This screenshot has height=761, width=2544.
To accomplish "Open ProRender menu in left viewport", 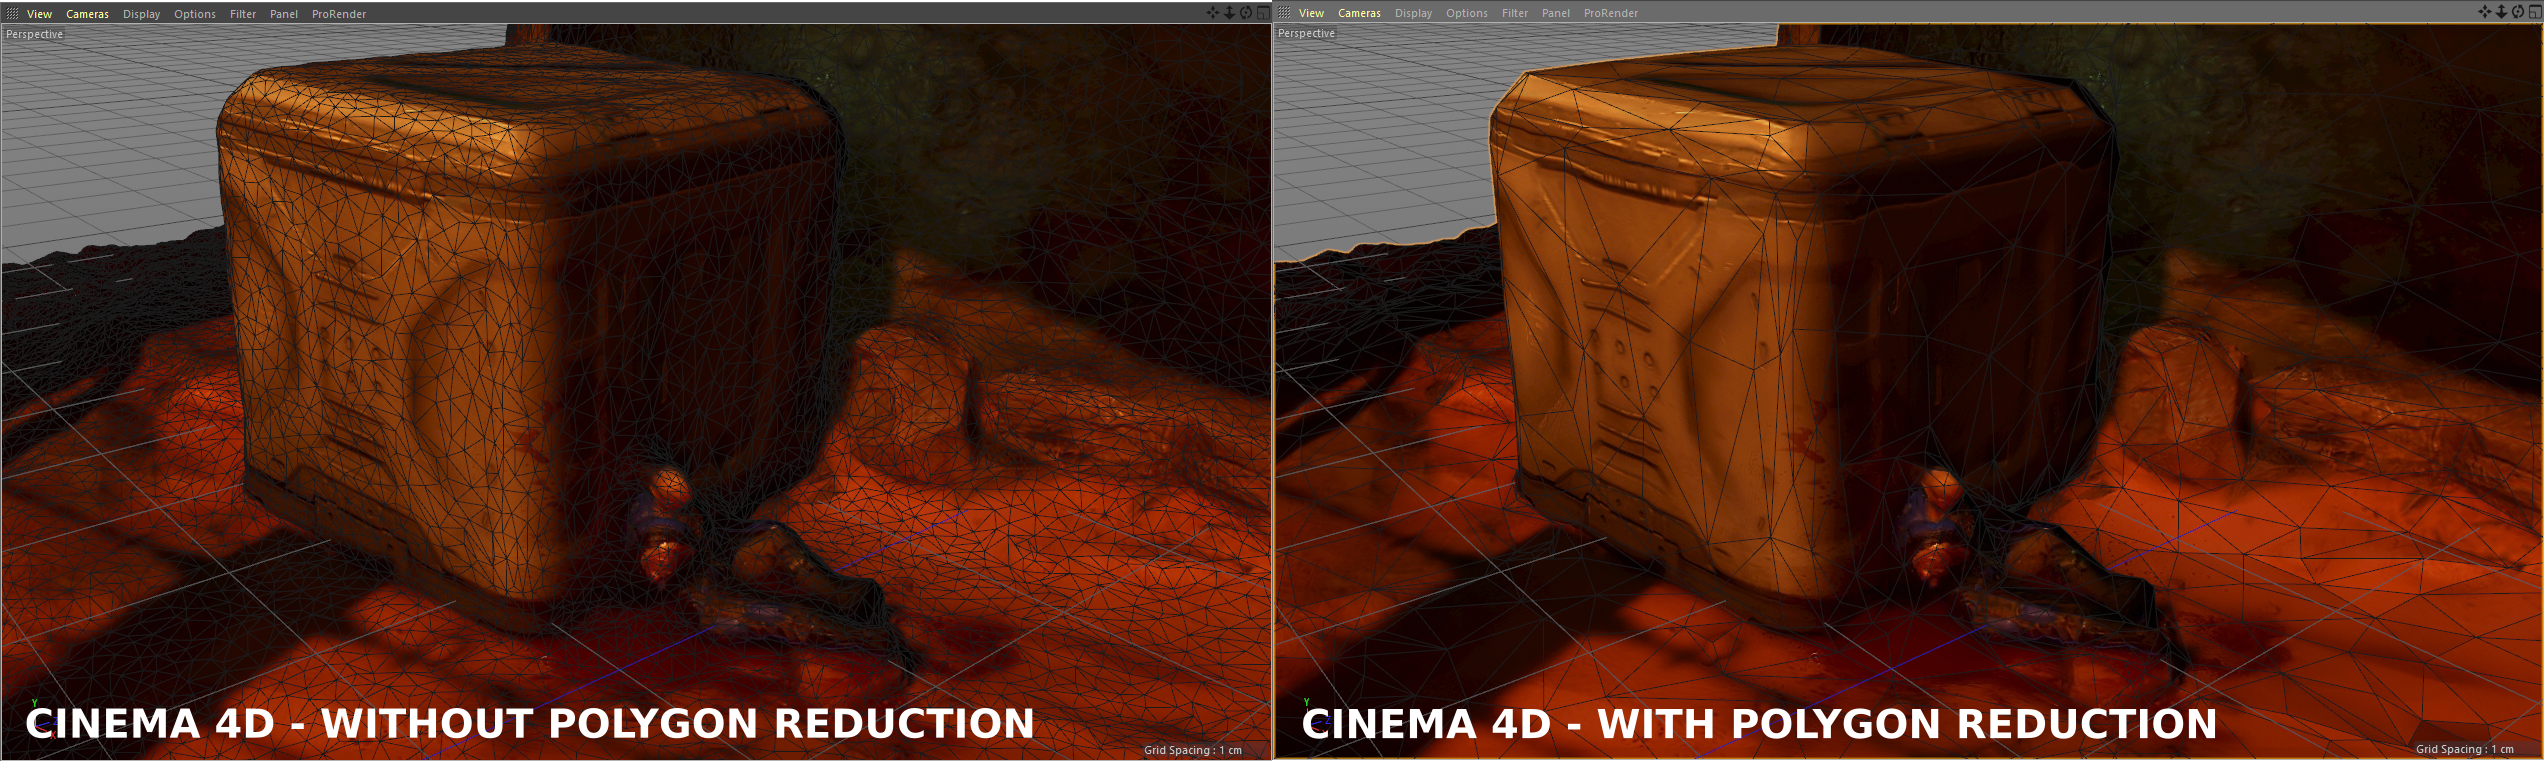I will (339, 14).
